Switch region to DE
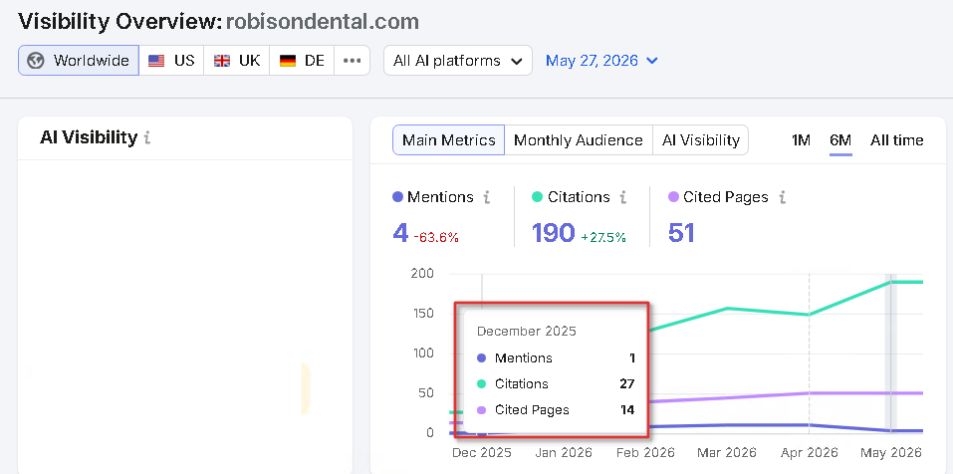The width and height of the screenshot is (953, 474). click(301, 61)
